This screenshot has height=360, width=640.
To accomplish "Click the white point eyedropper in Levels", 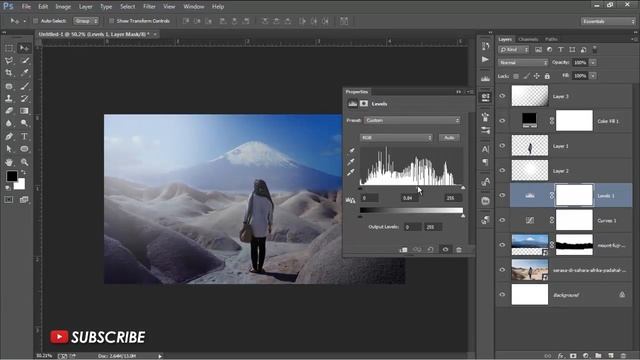I will 351,173.
